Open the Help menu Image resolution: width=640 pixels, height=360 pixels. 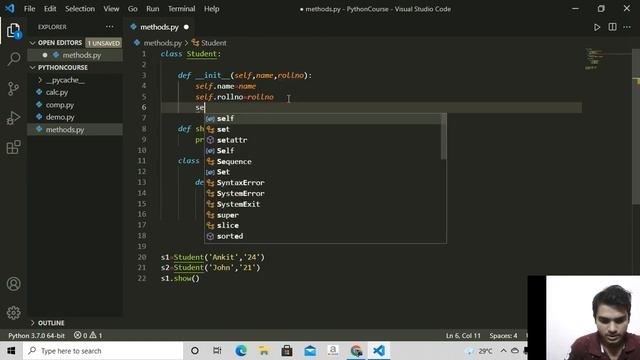point(211,9)
